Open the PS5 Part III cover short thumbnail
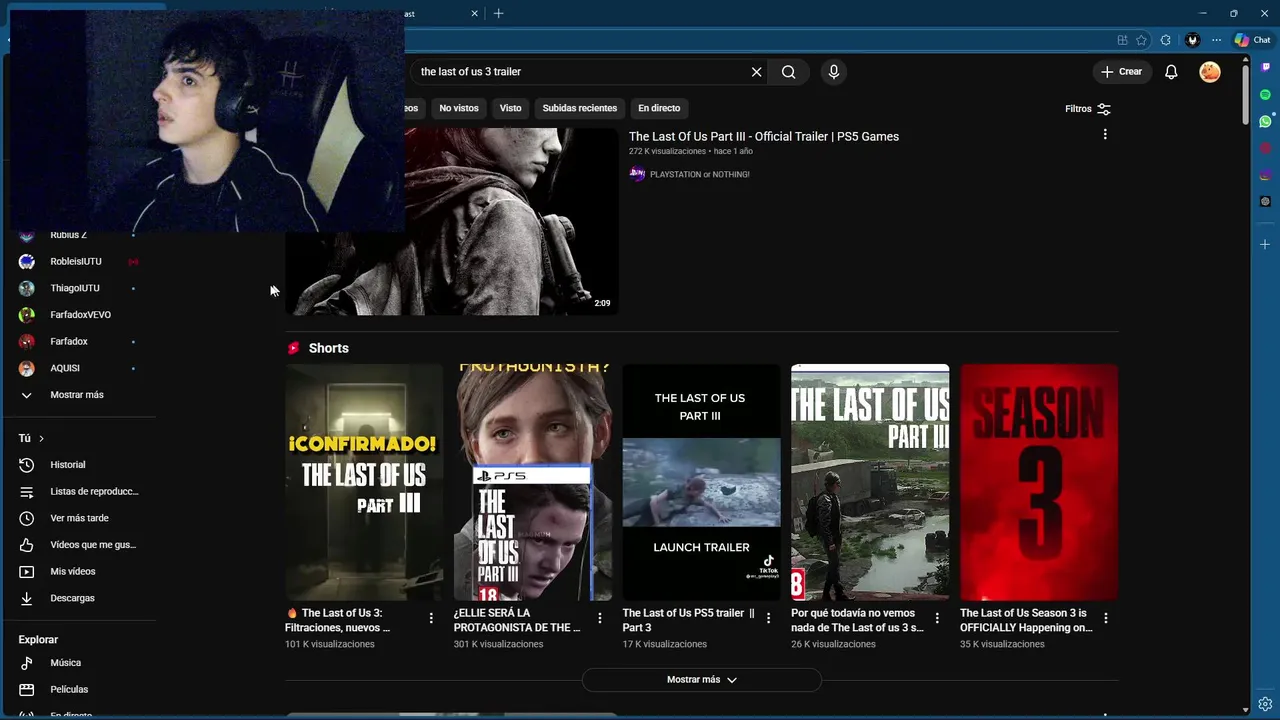1280x720 pixels. tap(533, 482)
